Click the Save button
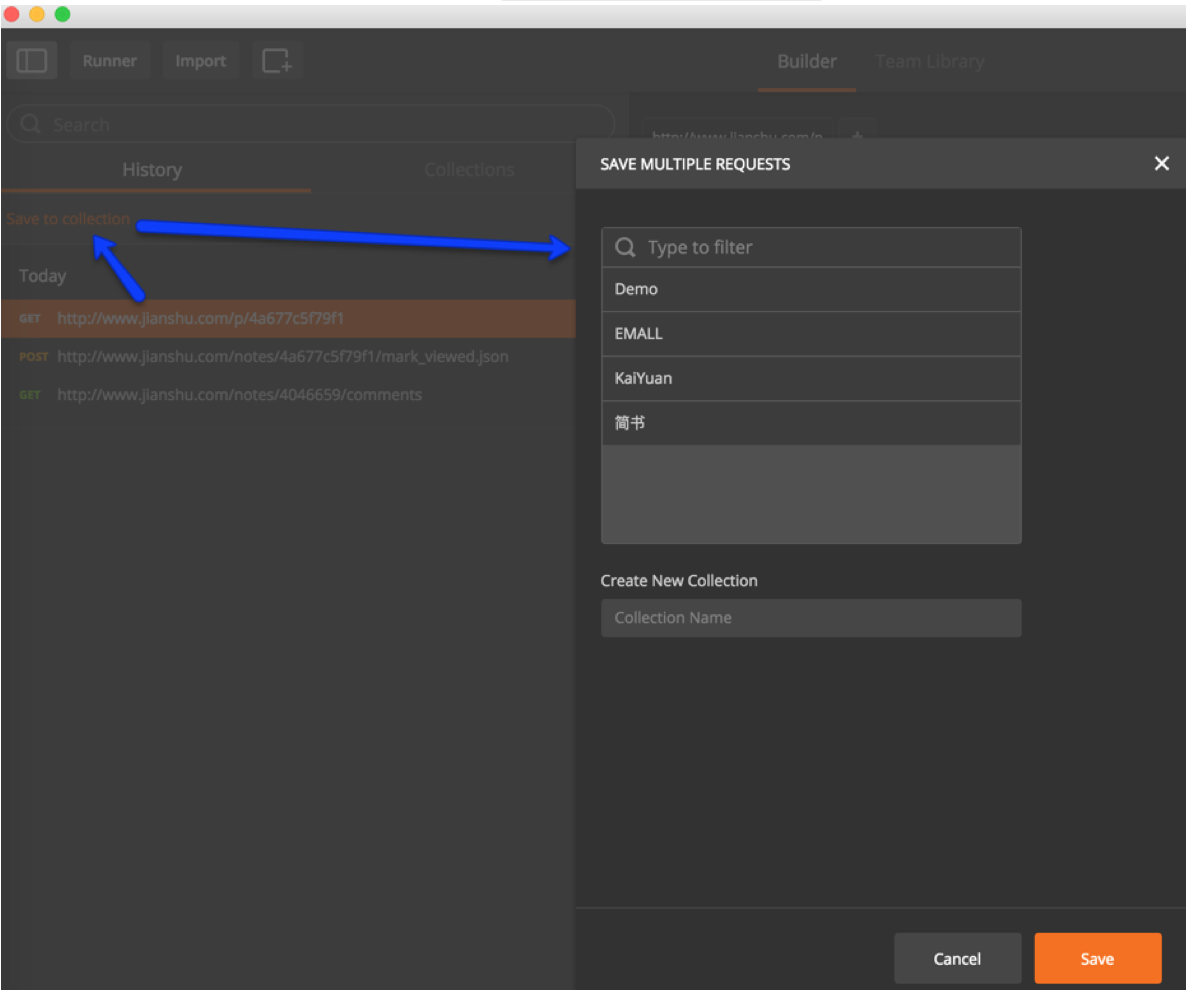Screen dimensions: 1186x990 (x=1098, y=958)
